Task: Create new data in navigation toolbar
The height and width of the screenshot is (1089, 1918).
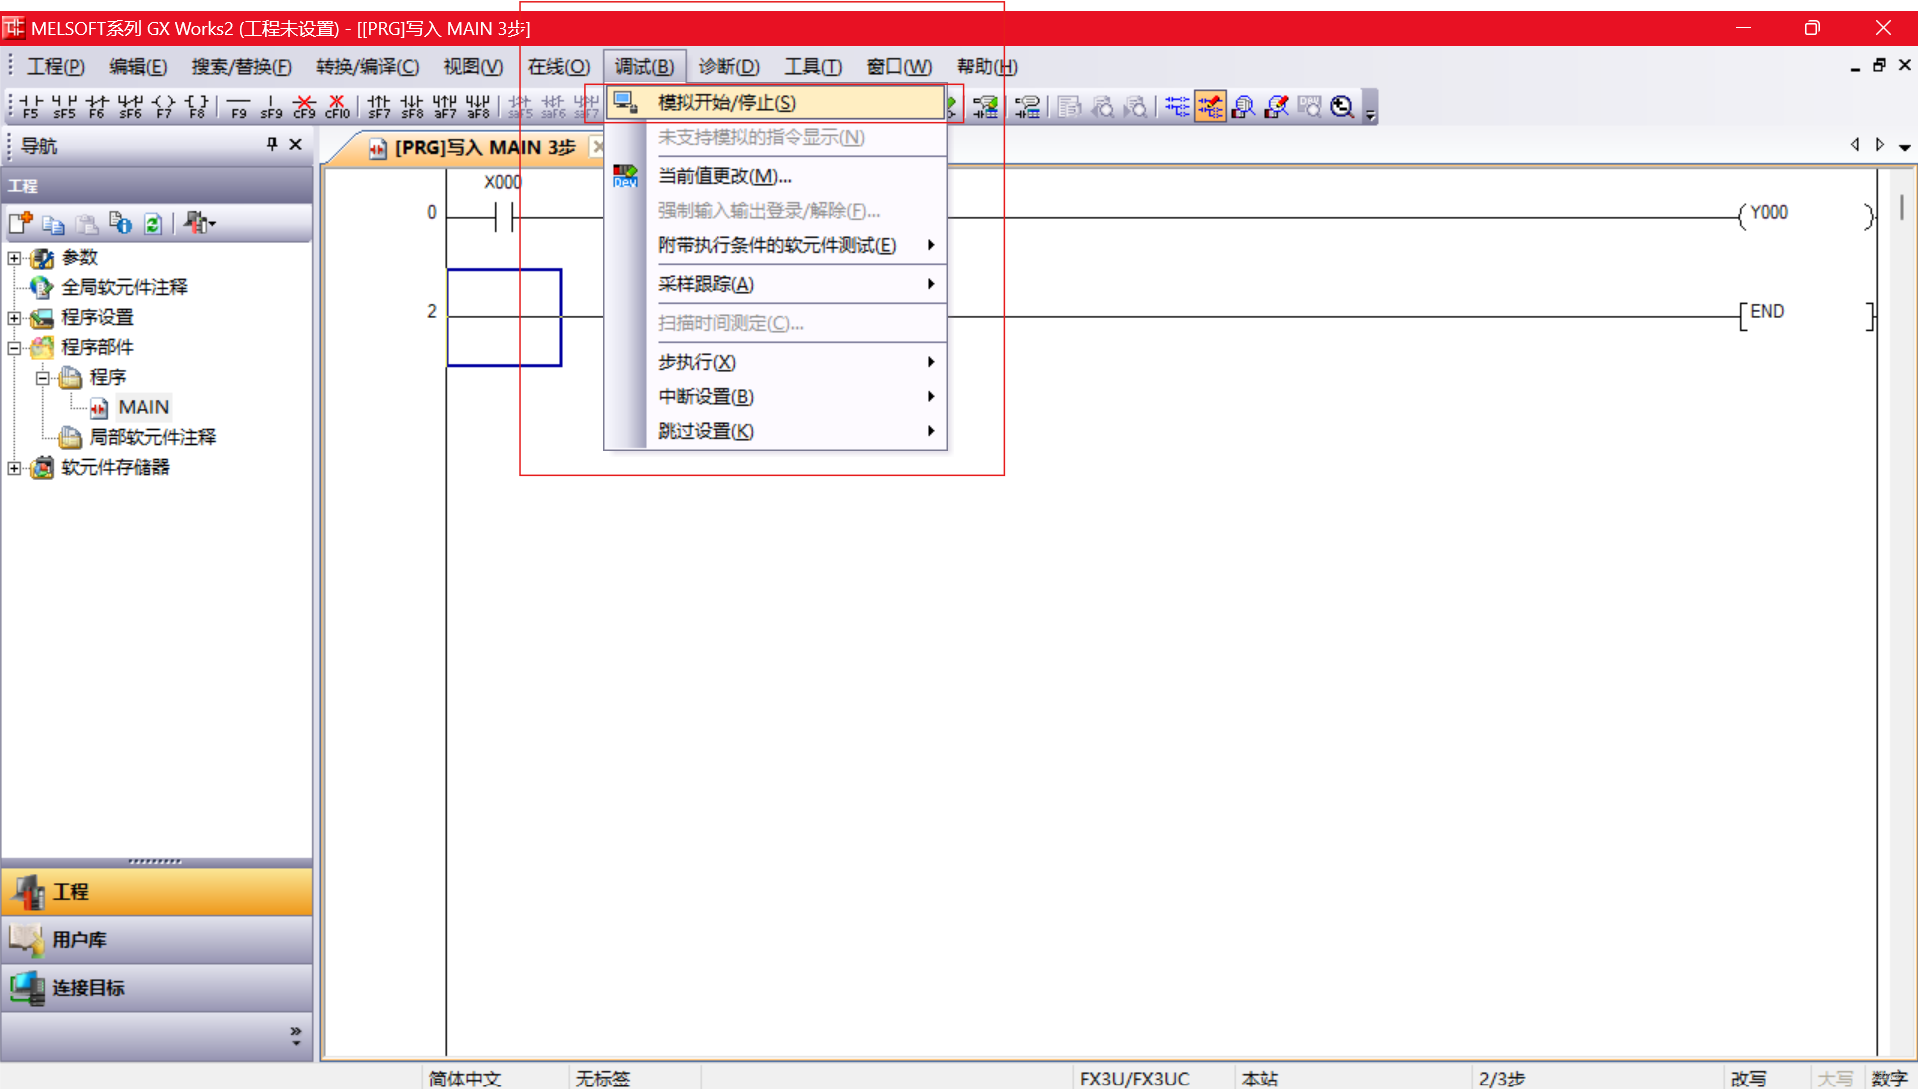Action: [x=21, y=223]
